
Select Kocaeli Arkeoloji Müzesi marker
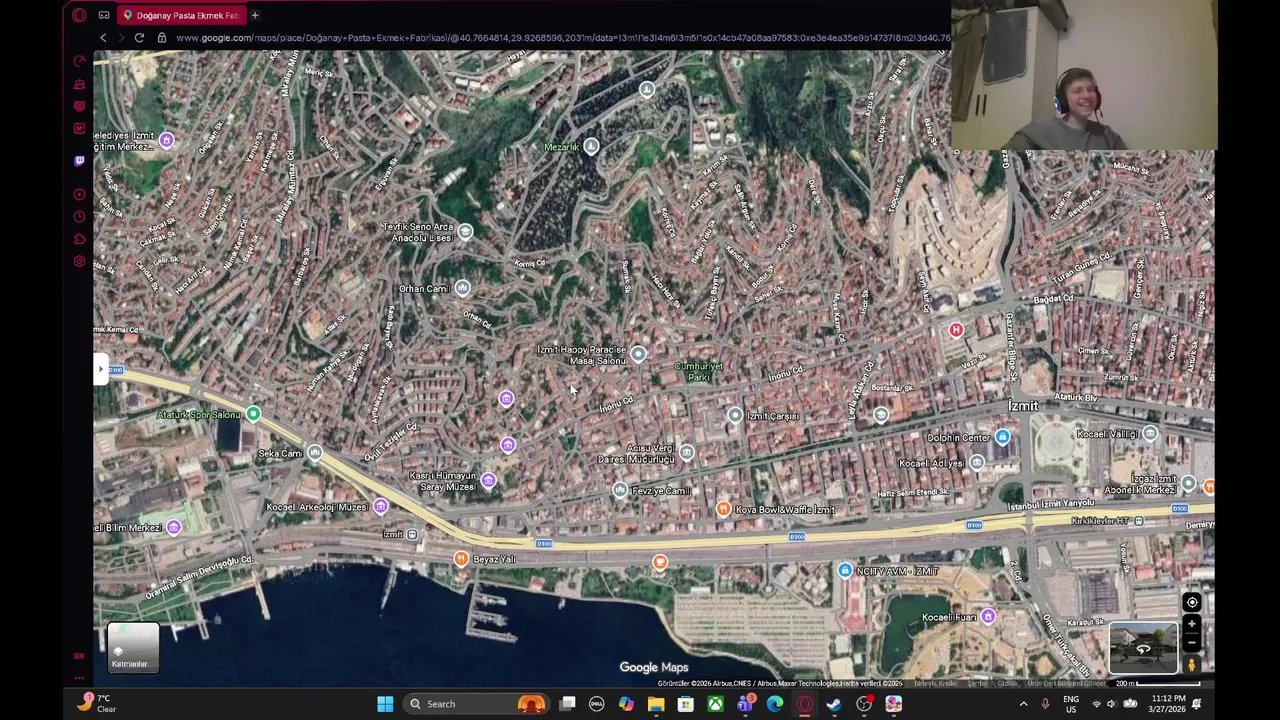click(380, 507)
